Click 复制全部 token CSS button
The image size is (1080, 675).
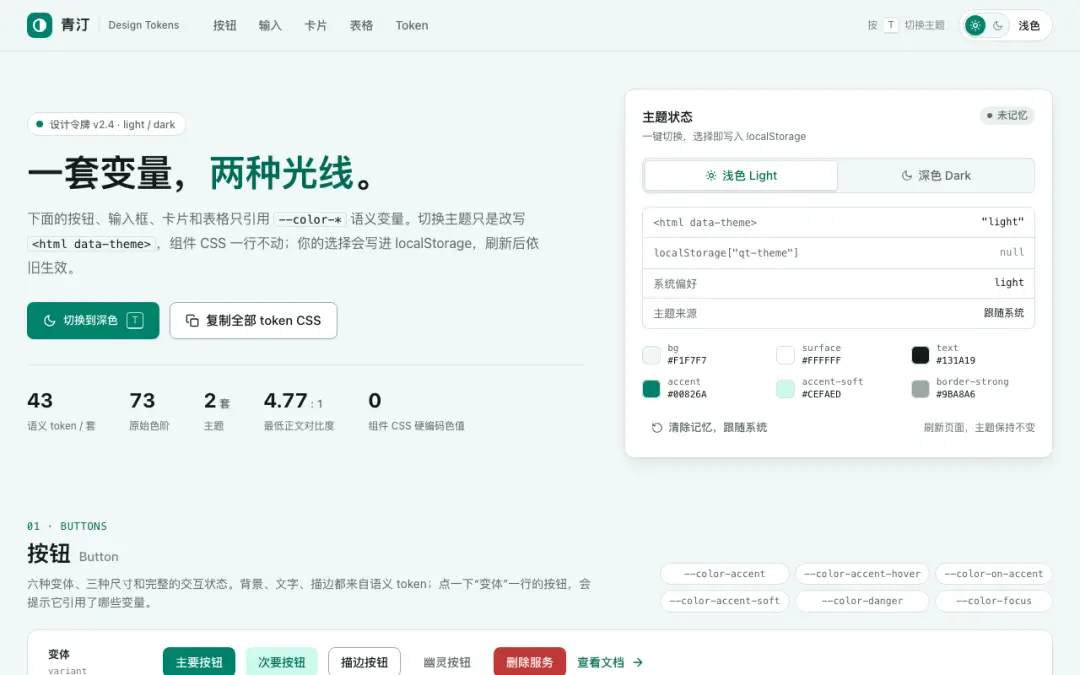pyautogui.click(x=253, y=320)
